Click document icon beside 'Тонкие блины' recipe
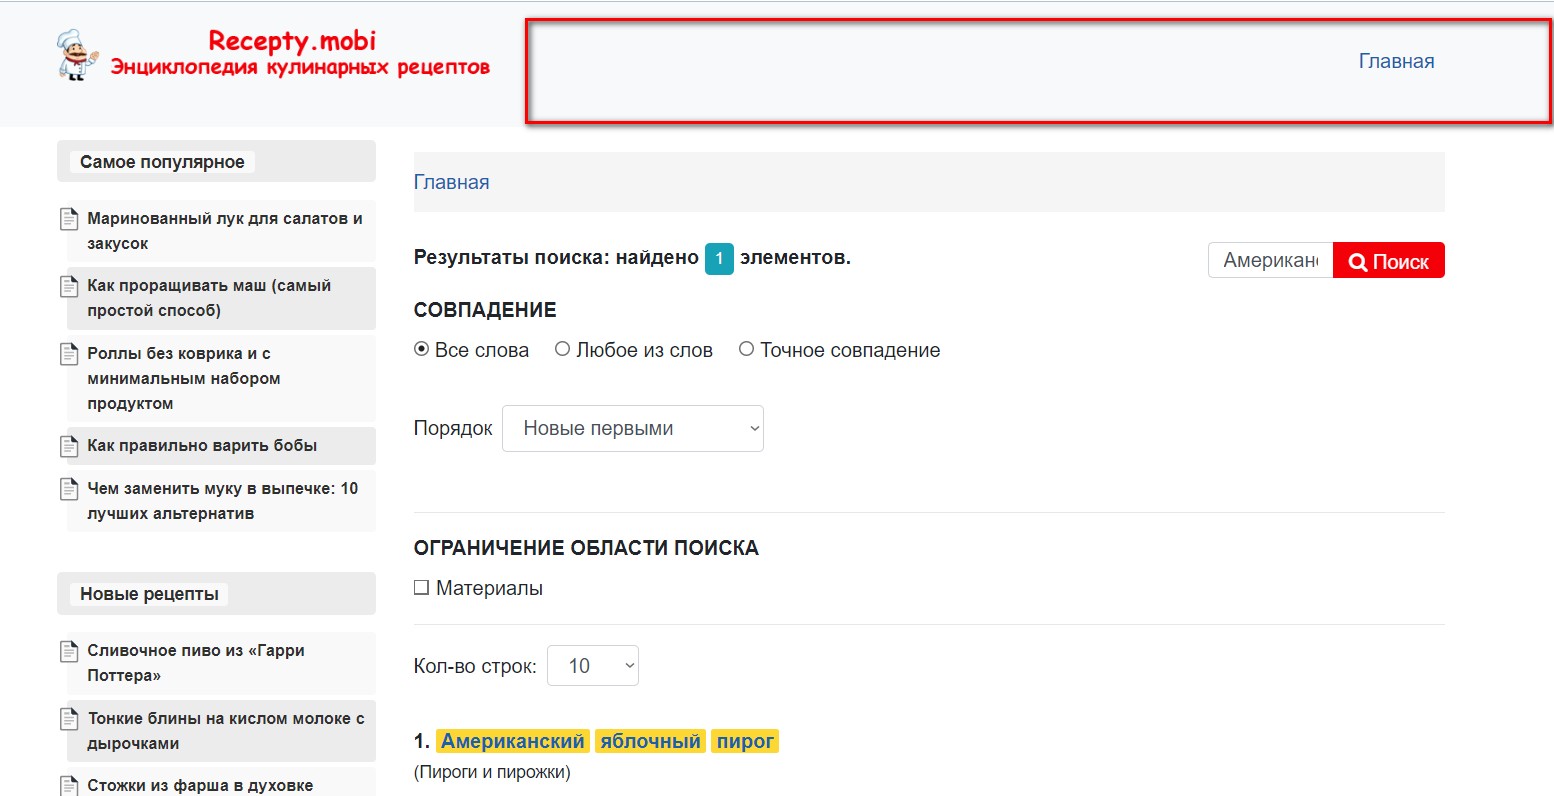The image size is (1554, 796). pos(69,718)
